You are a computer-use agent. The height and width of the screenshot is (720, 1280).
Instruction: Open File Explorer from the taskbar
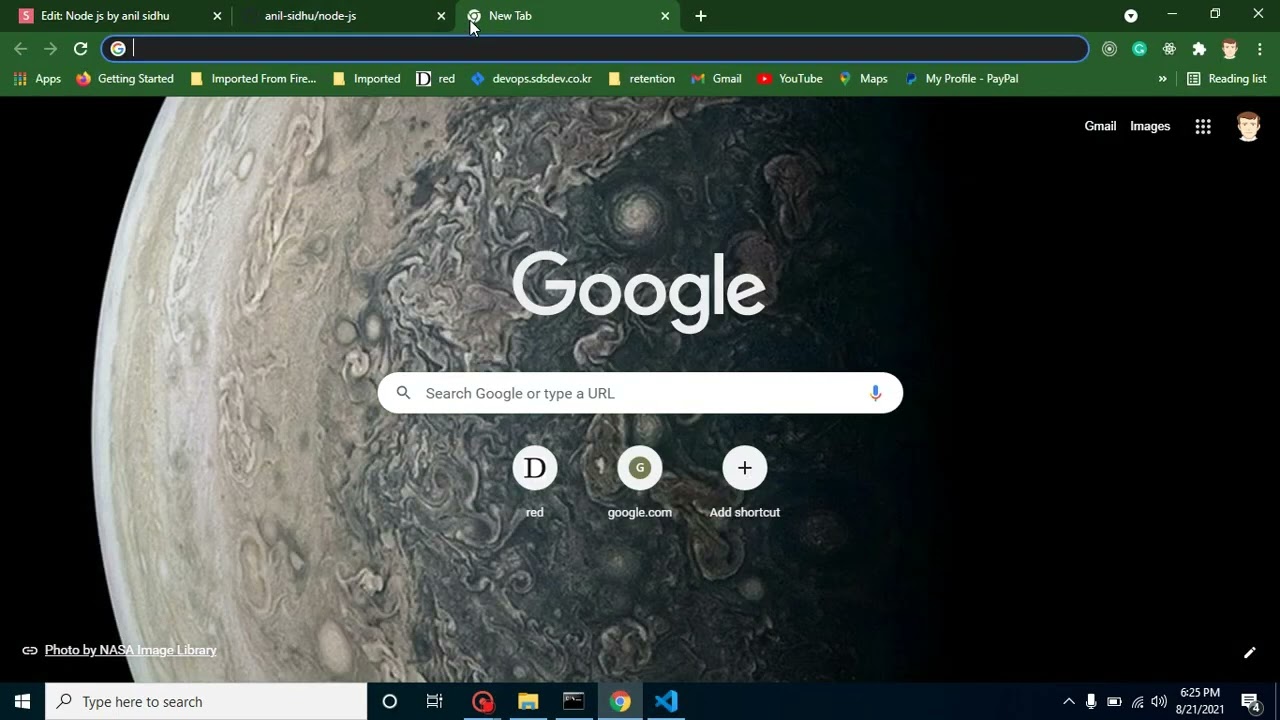528,702
